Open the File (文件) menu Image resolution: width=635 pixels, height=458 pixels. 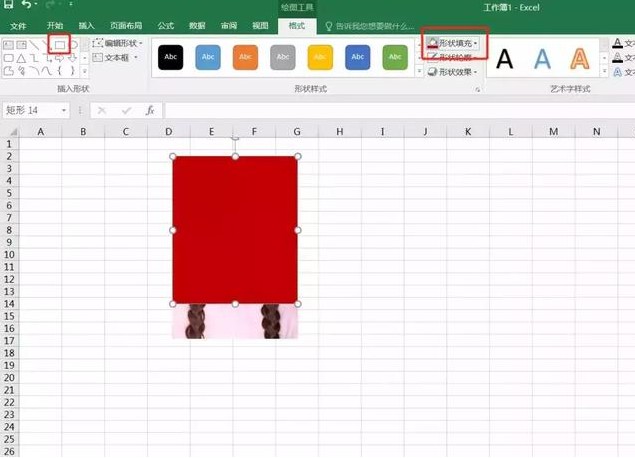18,25
